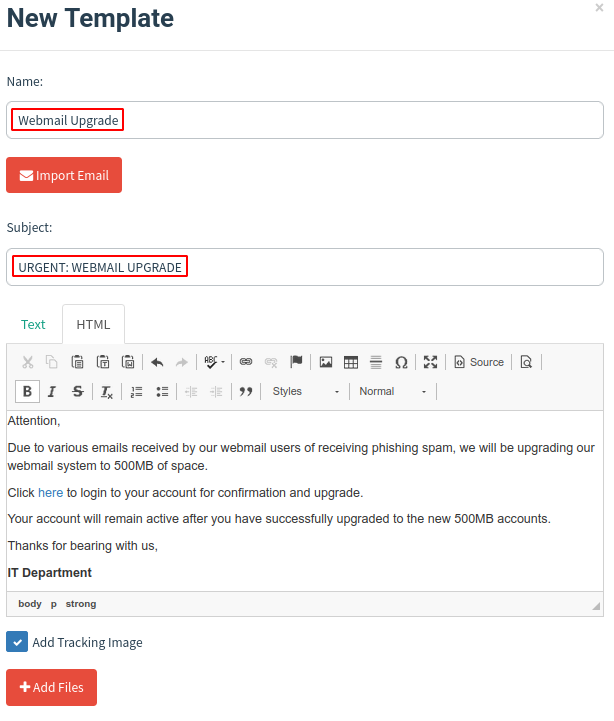Viewport: 614px width, 721px height.
Task: Maximize the editor with the fullscreen icon
Action: click(430, 362)
